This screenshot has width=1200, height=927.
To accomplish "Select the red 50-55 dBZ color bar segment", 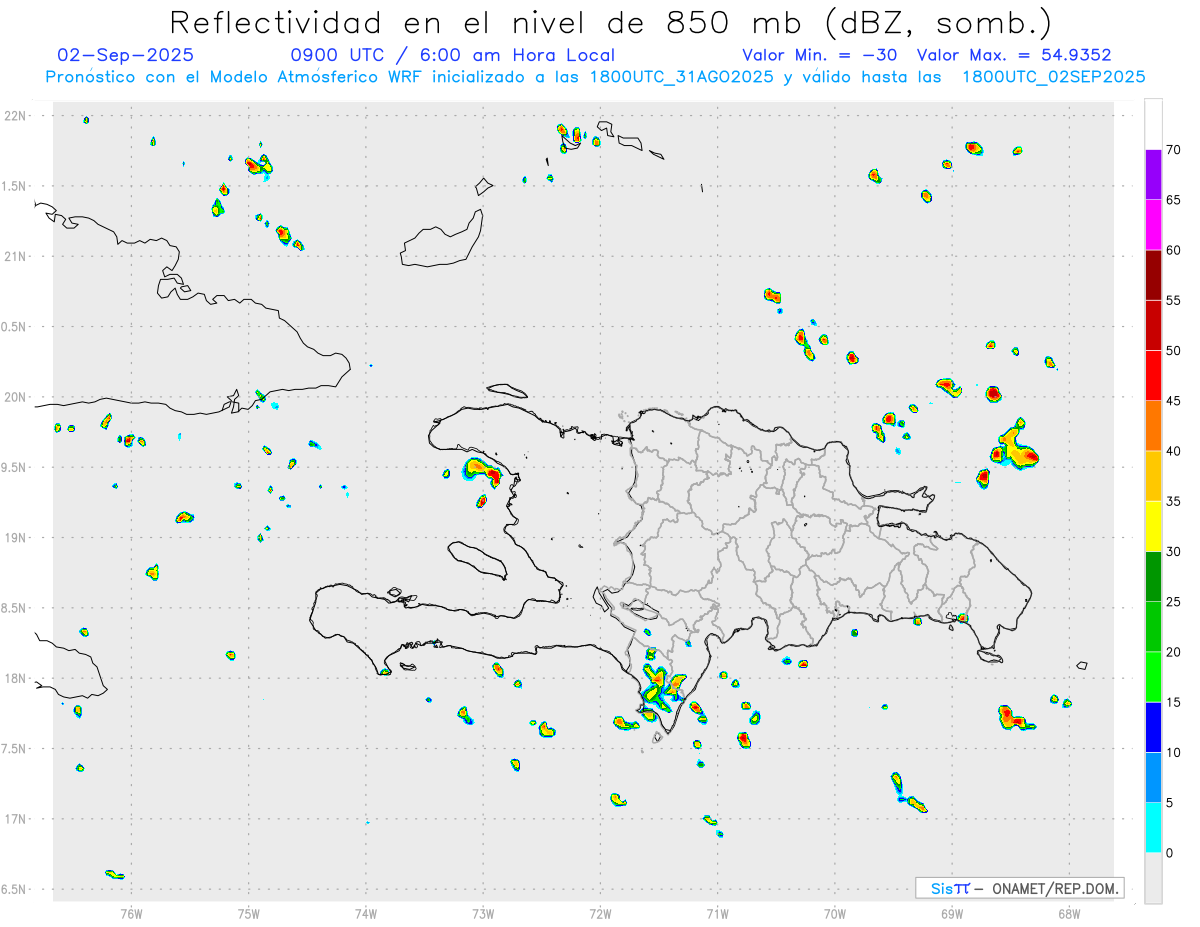I will [1153, 325].
